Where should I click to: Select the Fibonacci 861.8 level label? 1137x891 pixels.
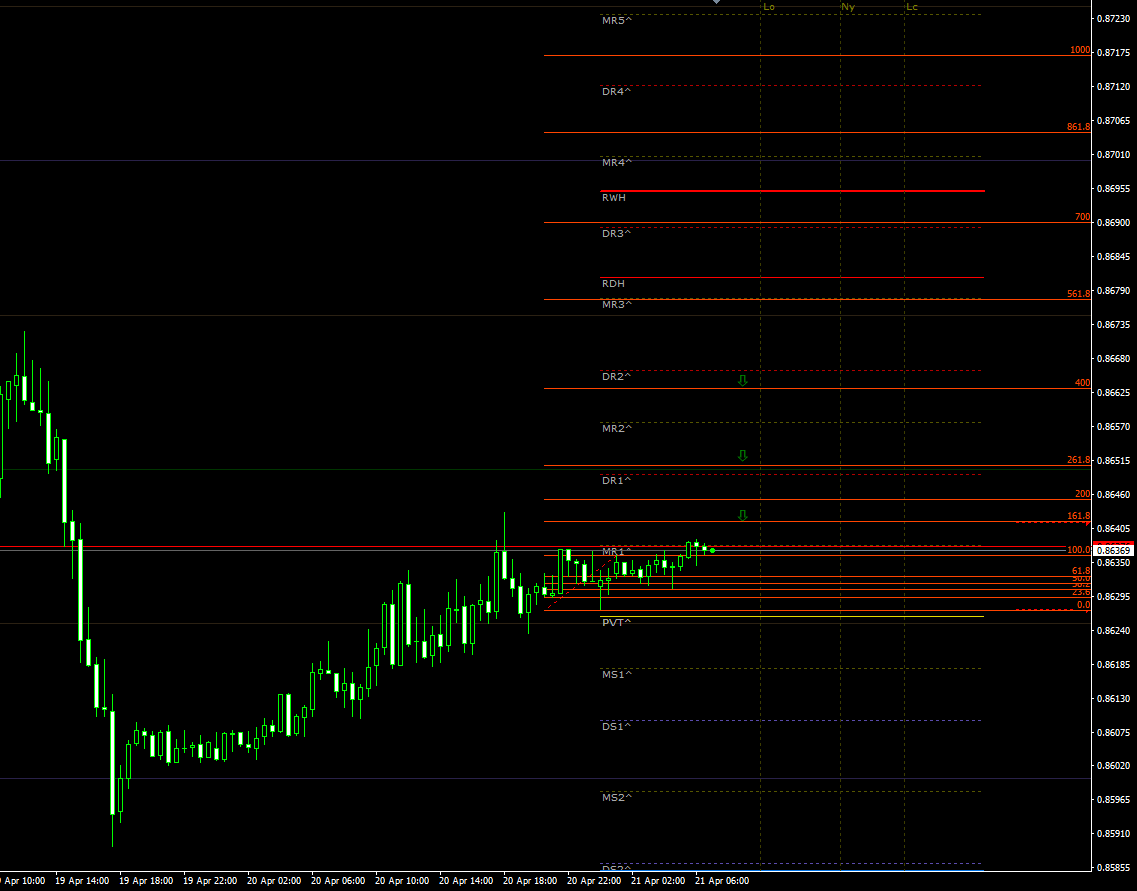pyautogui.click(x=1077, y=127)
